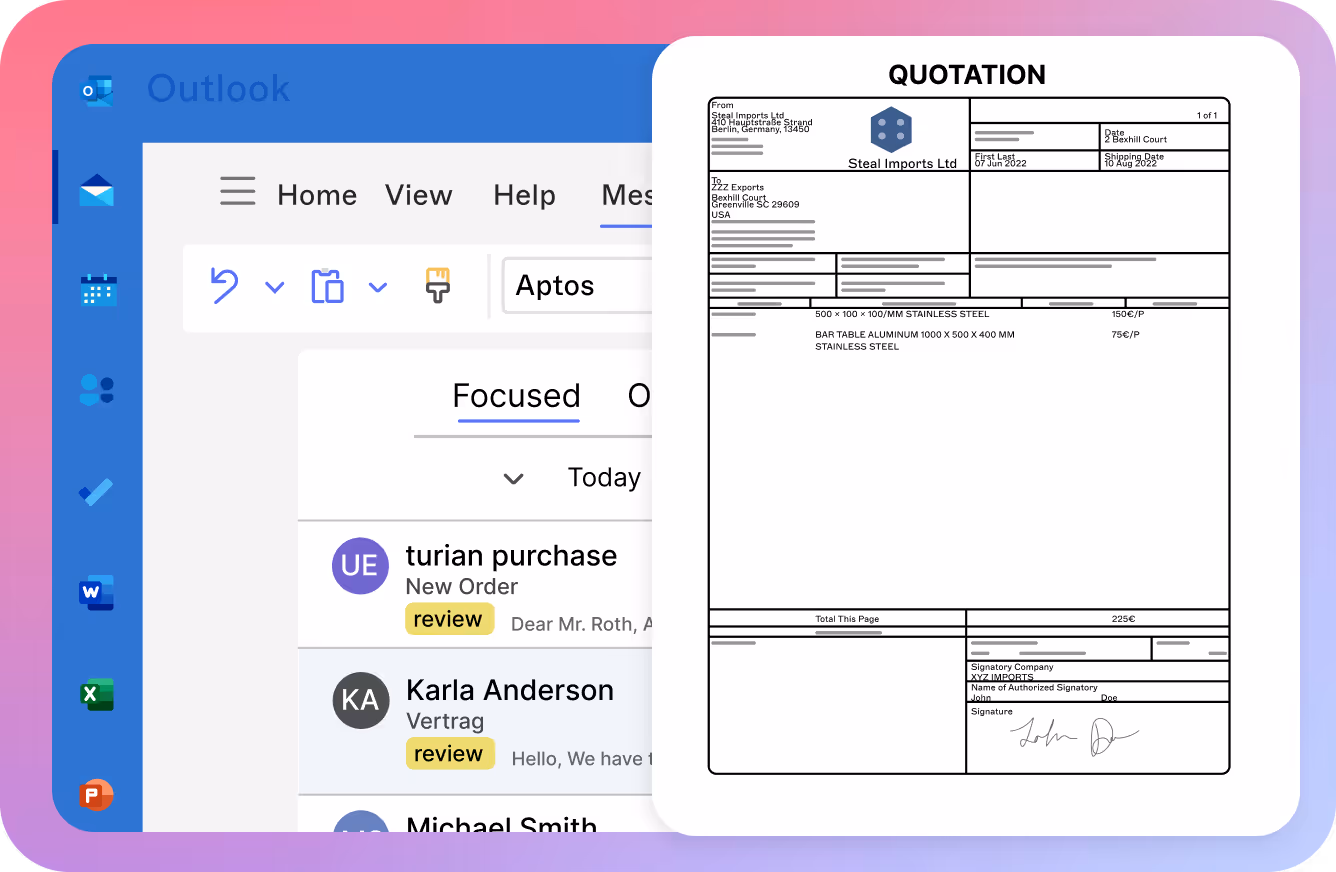Open the Michael Smith email

click(476, 815)
